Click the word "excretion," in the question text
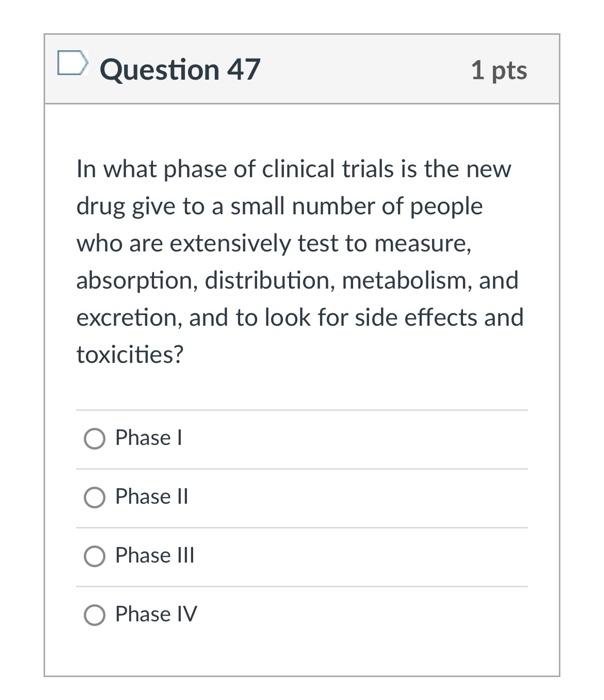The width and height of the screenshot is (604, 700). (123, 318)
